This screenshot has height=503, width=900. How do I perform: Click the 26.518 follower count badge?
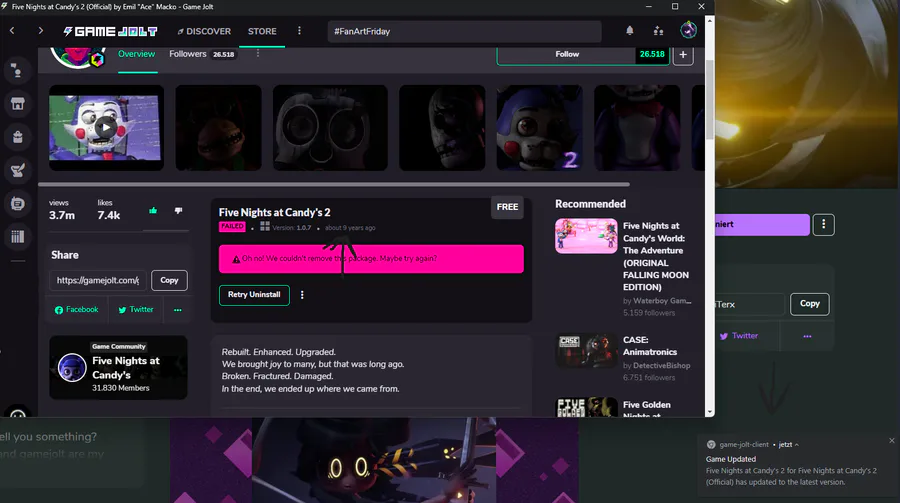pos(652,55)
